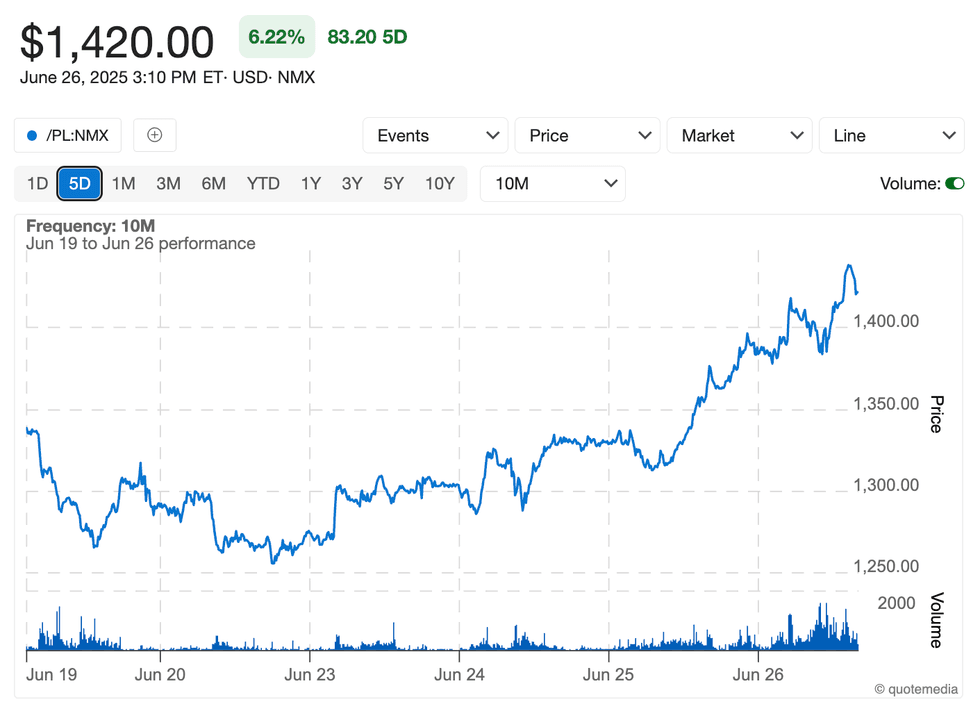Select the 5Y time range
Image resolution: width=980 pixels, height=724 pixels.
[393, 183]
